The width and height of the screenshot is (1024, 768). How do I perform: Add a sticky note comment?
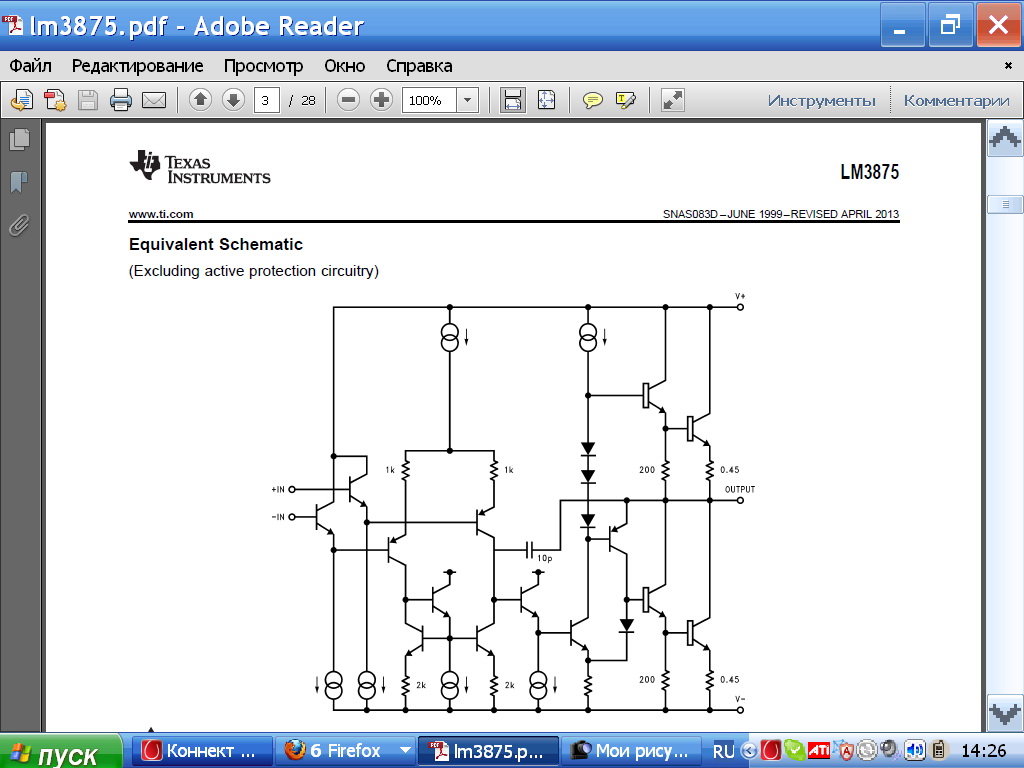tap(593, 100)
